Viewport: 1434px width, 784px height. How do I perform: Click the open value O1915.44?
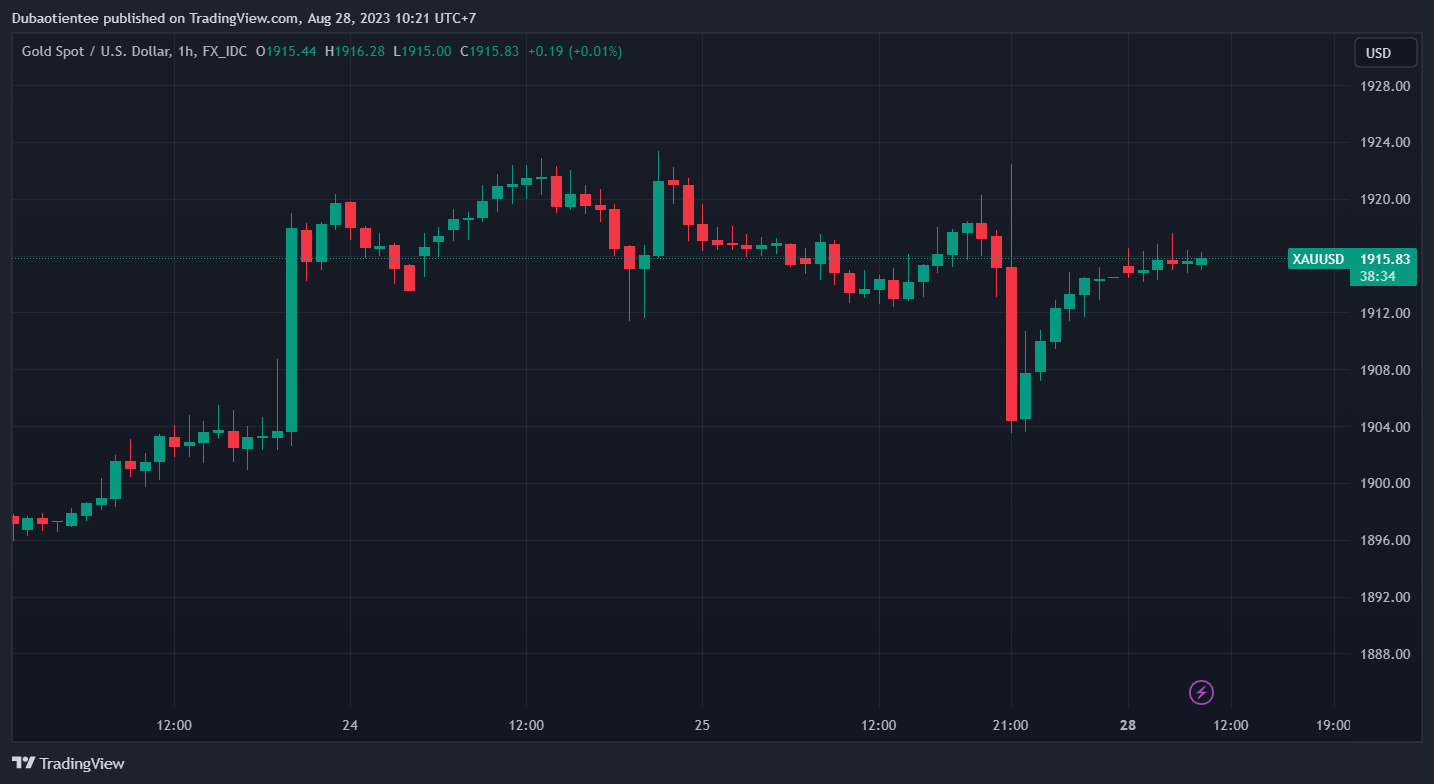tap(286, 51)
